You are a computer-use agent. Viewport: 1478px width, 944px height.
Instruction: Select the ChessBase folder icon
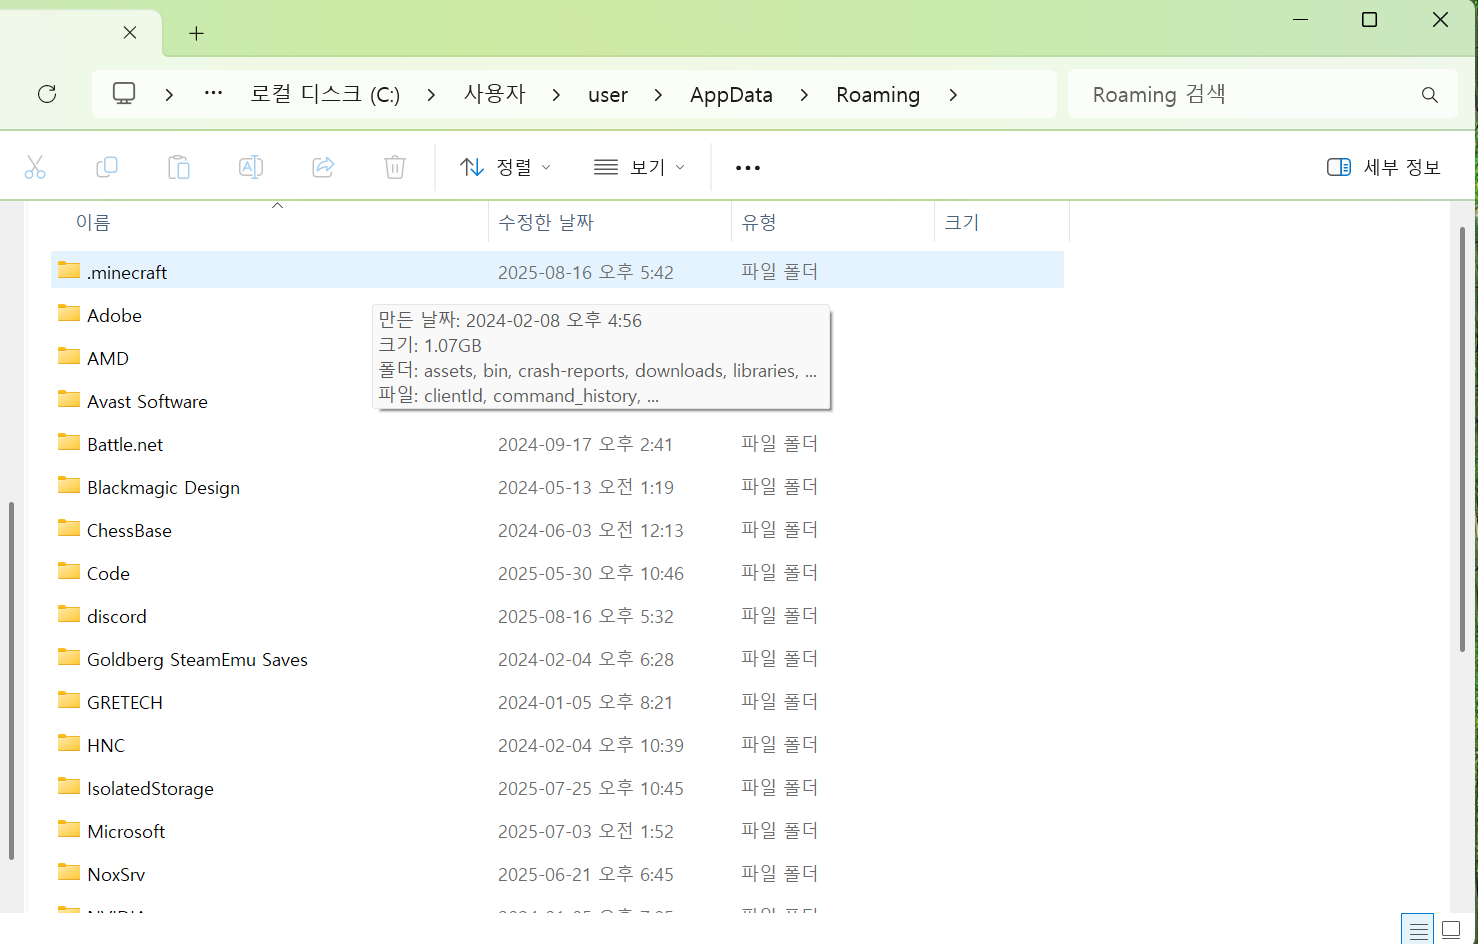[x=69, y=528]
